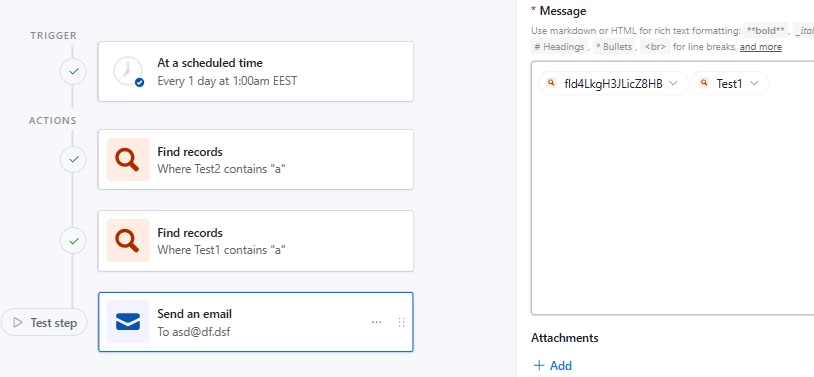Screen dimensions: 814x377
Task: Click the play icon in Test step
Action: pos(18,322)
